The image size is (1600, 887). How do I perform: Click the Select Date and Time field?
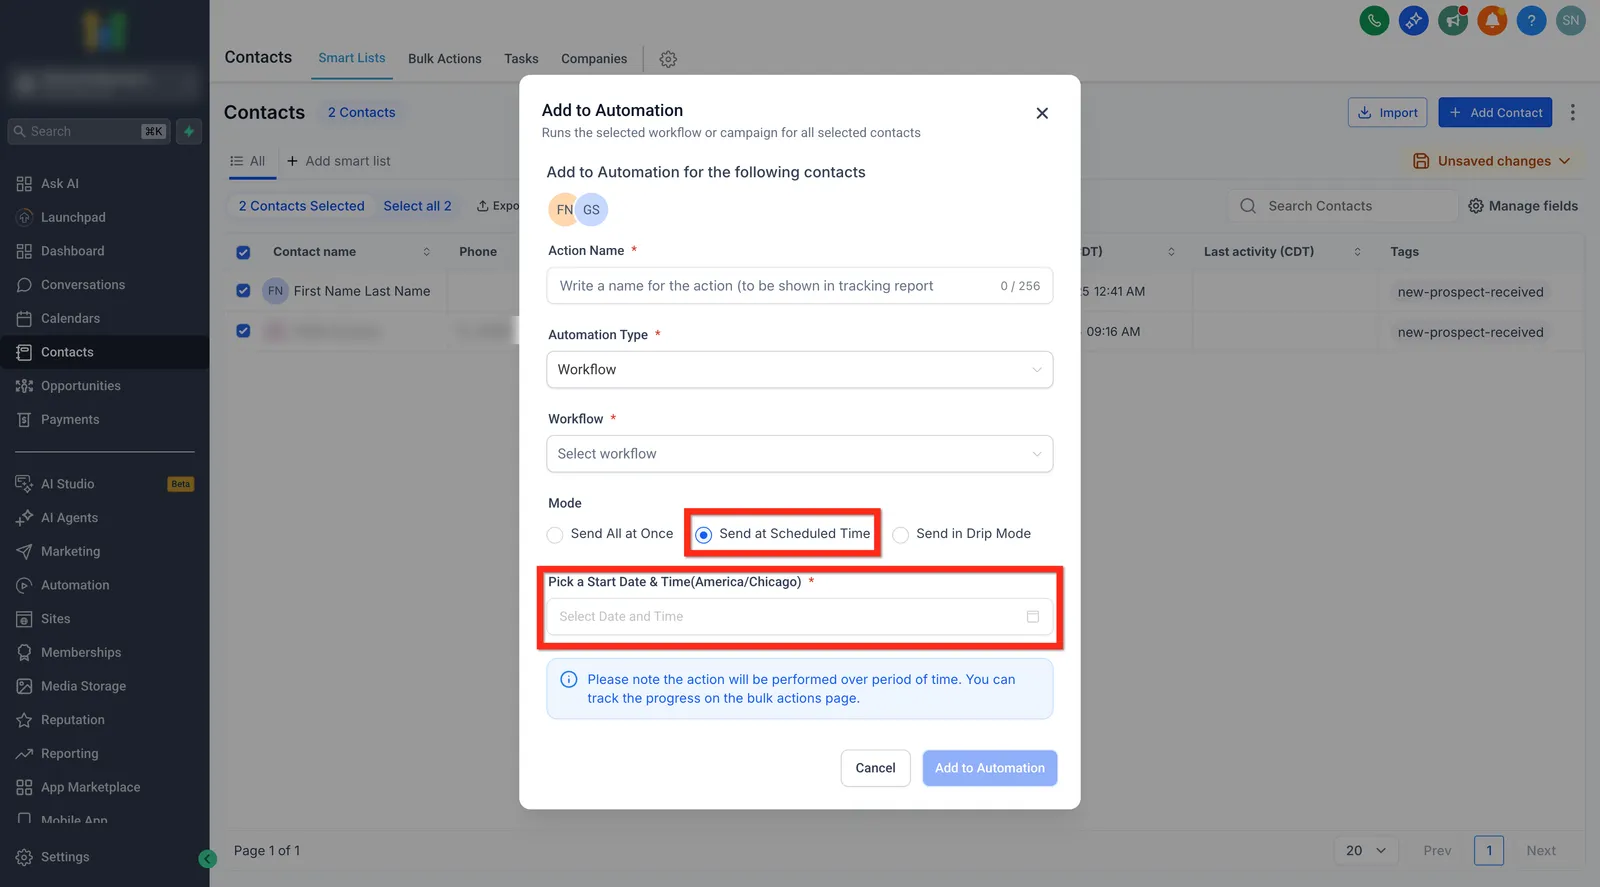[x=799, y=617]
